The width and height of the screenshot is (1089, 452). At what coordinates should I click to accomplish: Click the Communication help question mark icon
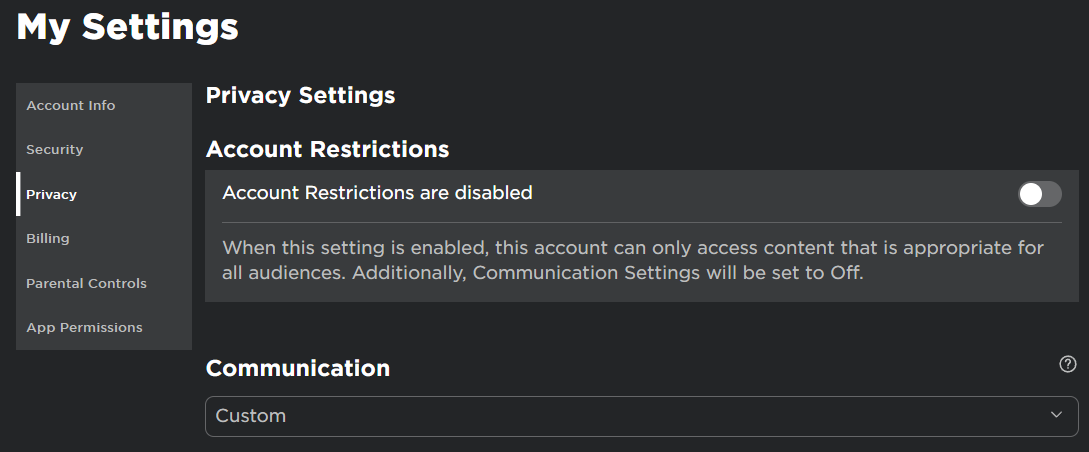1068,364
